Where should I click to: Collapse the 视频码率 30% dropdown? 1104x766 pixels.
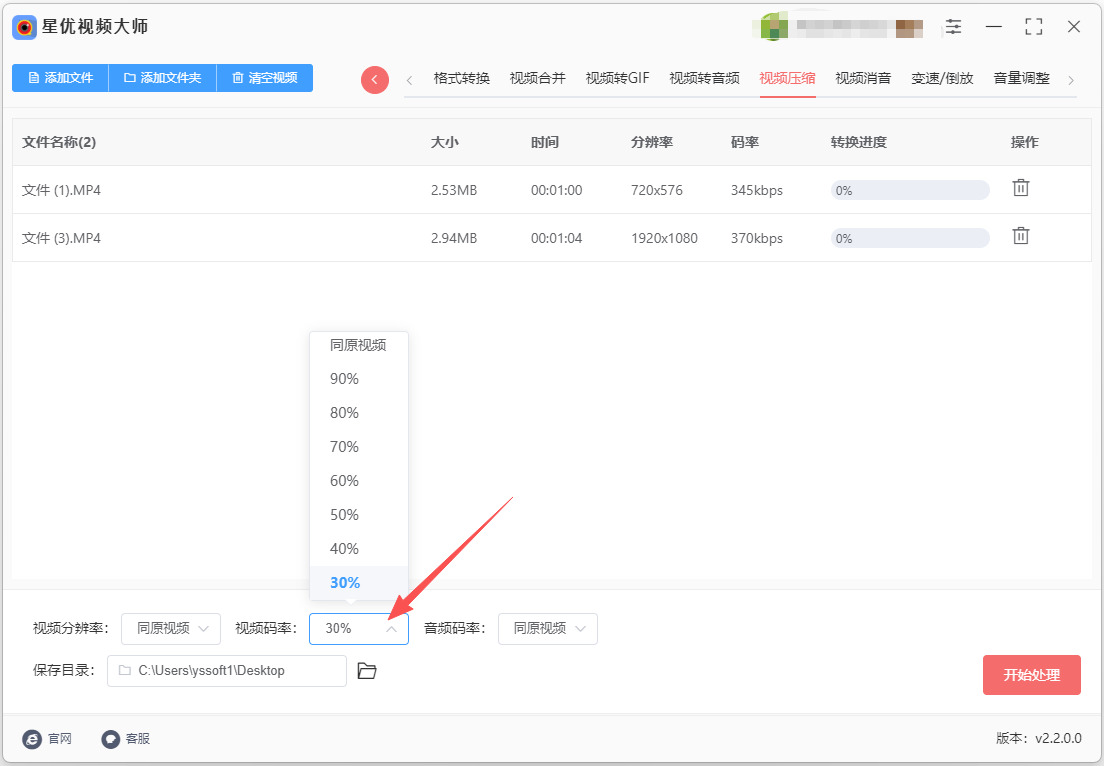coord(358,629)
